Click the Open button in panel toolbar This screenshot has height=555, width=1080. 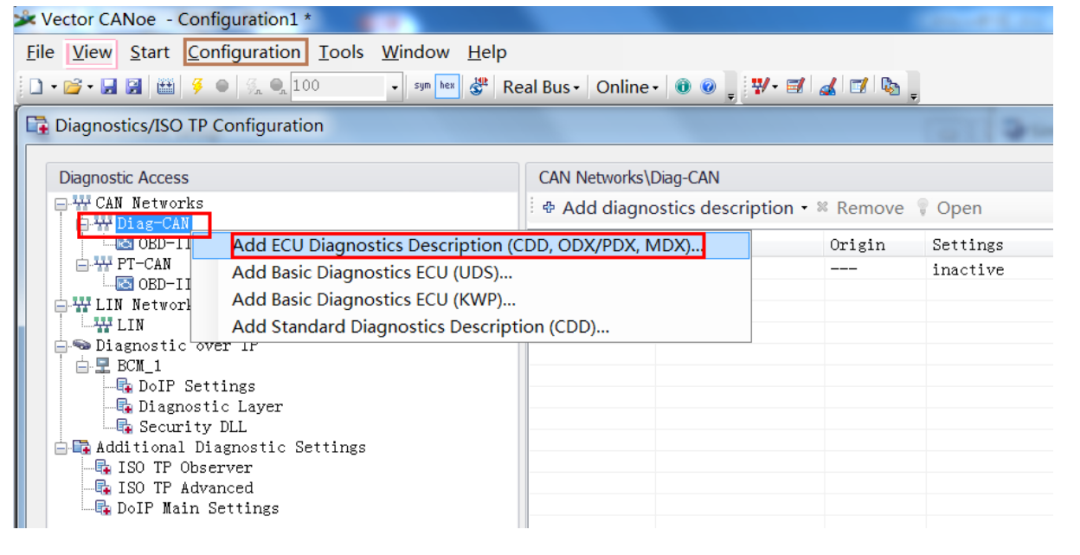point(951,208)
